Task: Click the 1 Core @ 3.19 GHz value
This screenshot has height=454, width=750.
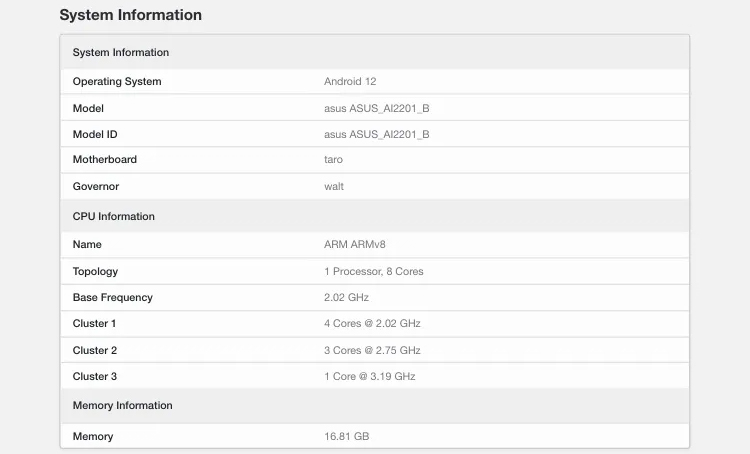Action: [x=369, y=376]
